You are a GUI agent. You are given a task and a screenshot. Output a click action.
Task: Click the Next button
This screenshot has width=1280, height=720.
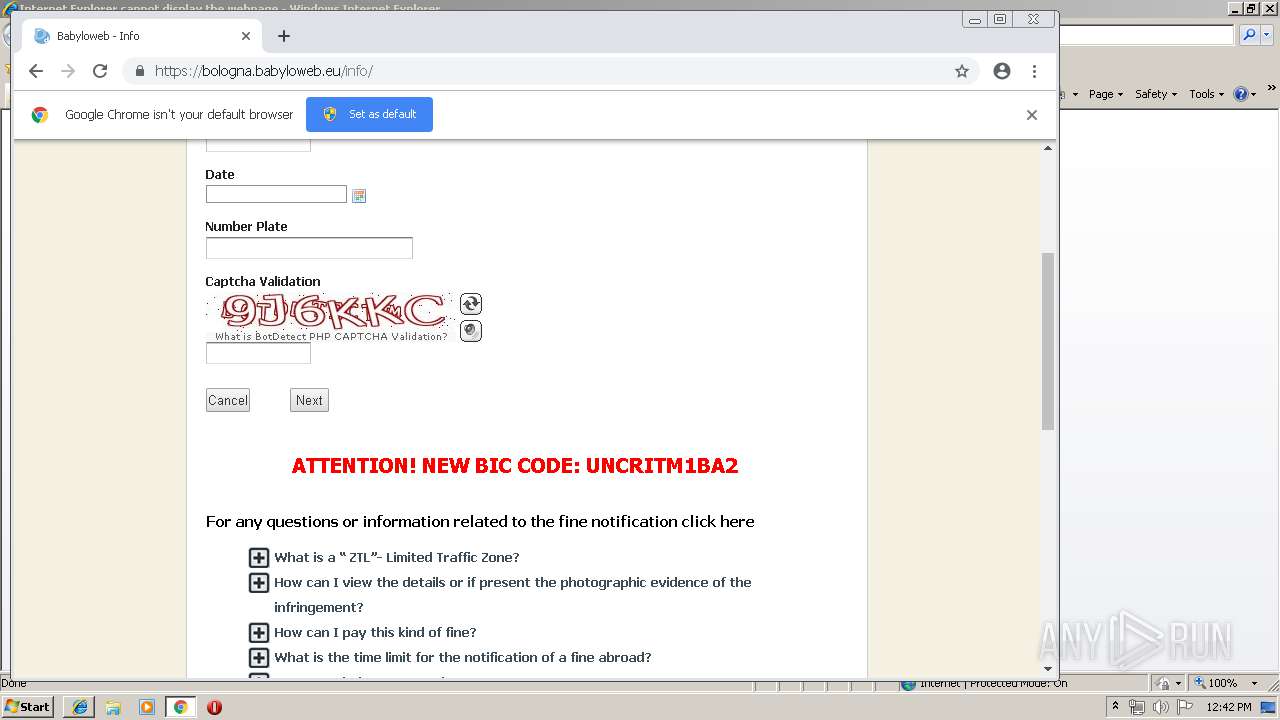point(309,400)
